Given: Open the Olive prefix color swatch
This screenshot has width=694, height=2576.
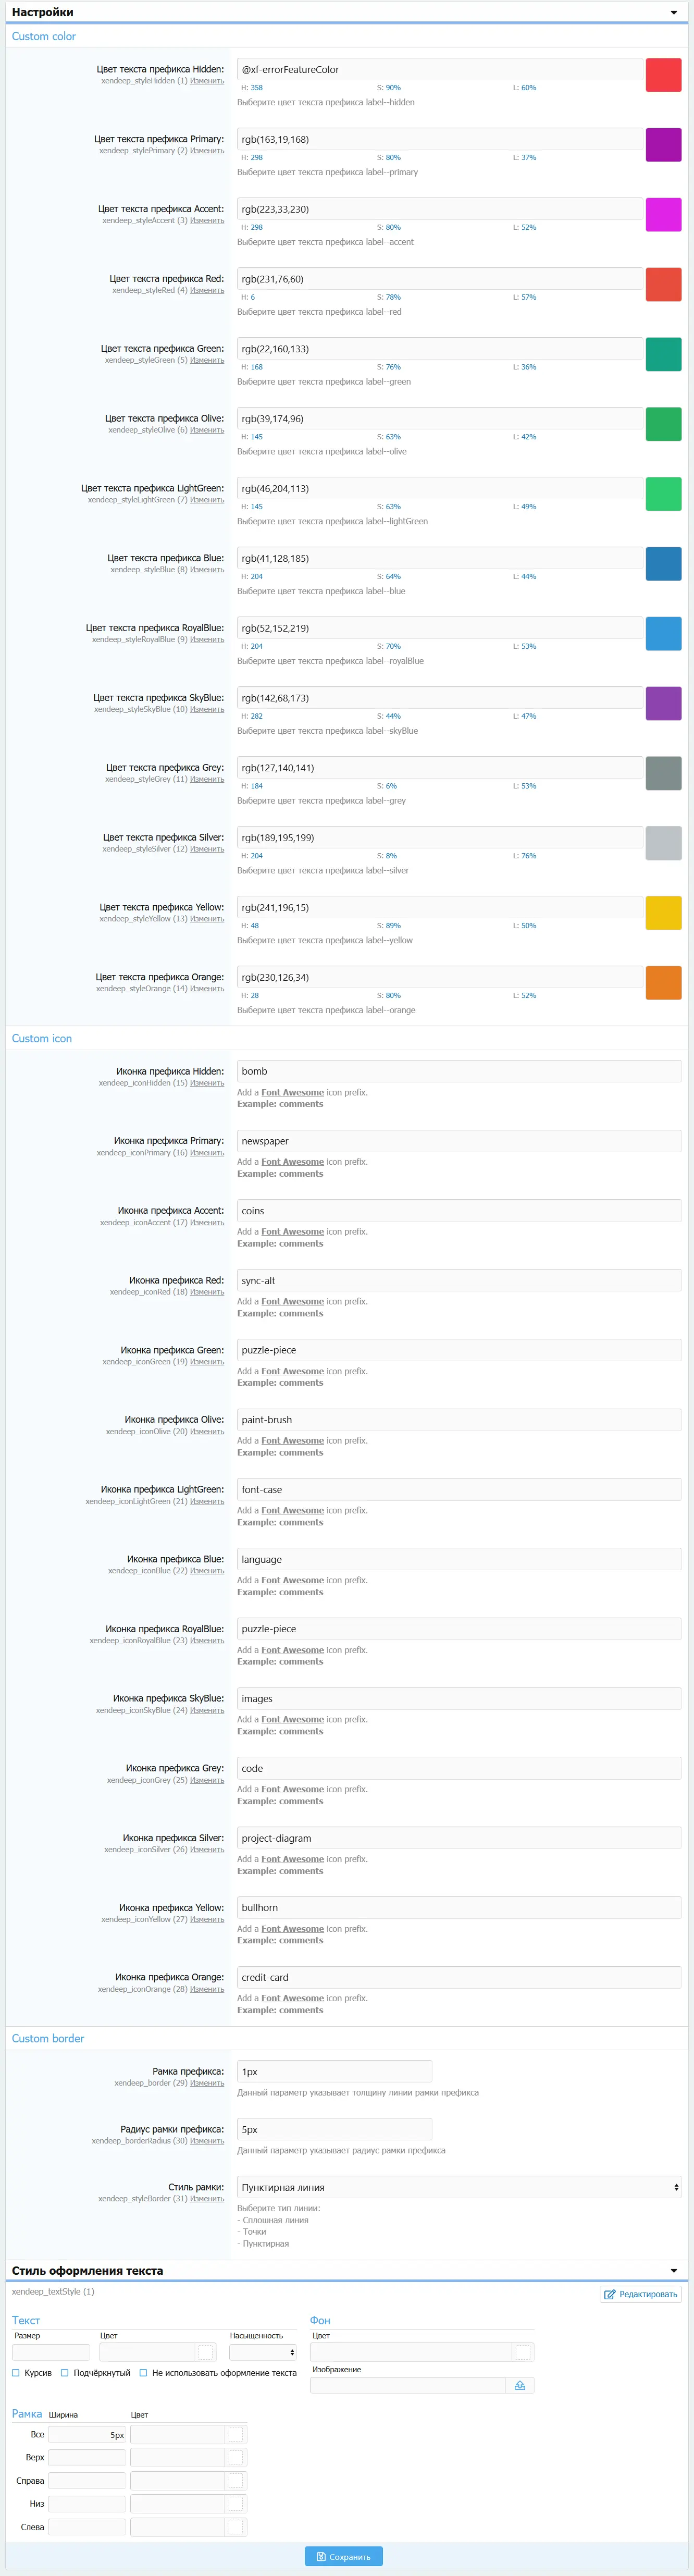Looking at the screenshot, I should click(x=663, y=424).
